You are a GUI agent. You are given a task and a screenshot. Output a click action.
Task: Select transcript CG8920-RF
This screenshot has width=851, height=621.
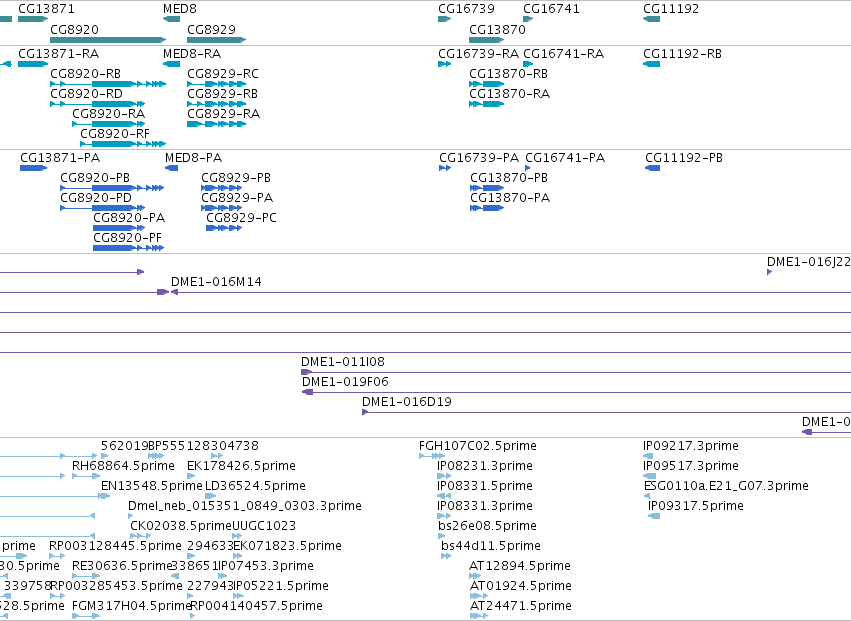(x=115, y=134)
